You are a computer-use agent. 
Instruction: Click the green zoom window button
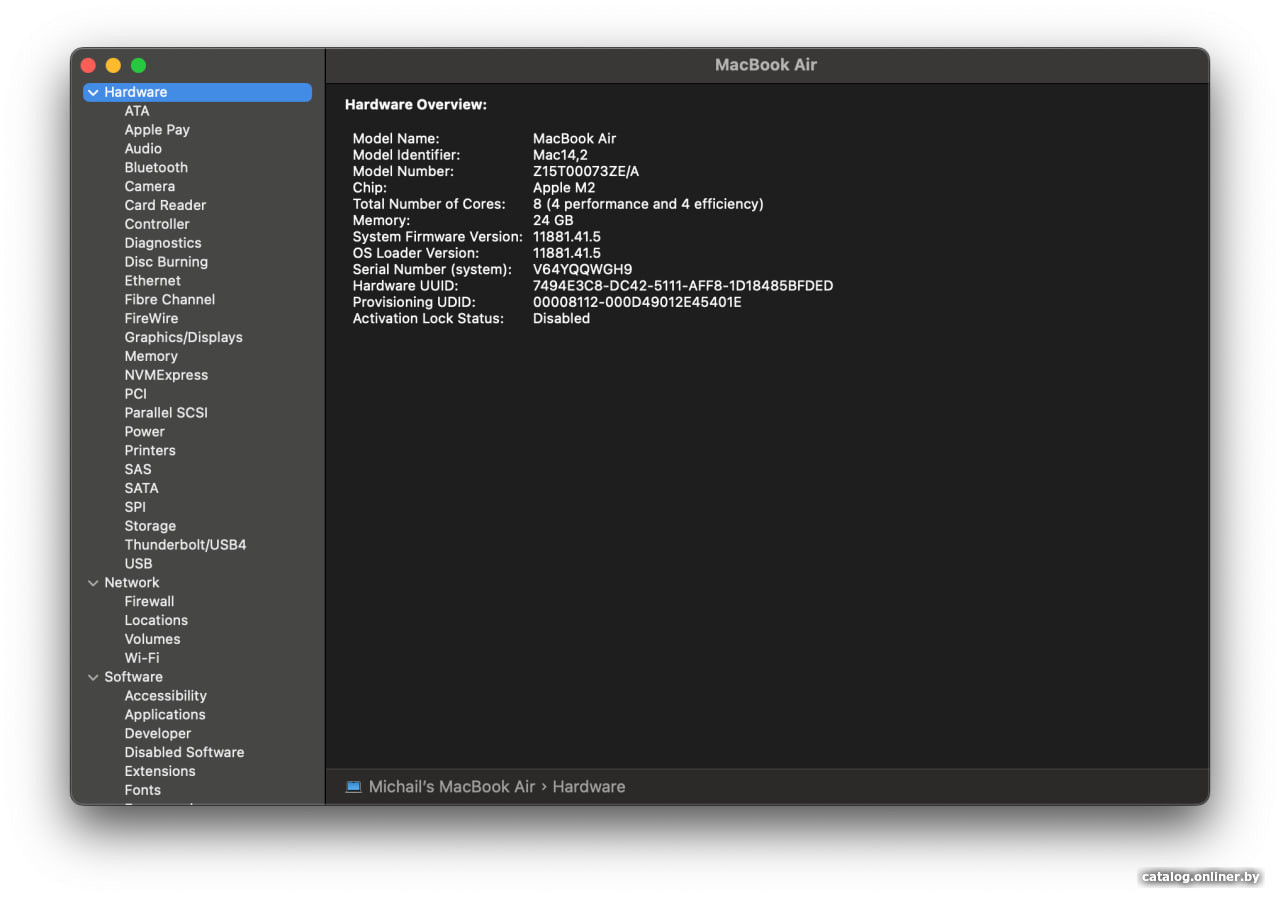(x=138, y=66)
